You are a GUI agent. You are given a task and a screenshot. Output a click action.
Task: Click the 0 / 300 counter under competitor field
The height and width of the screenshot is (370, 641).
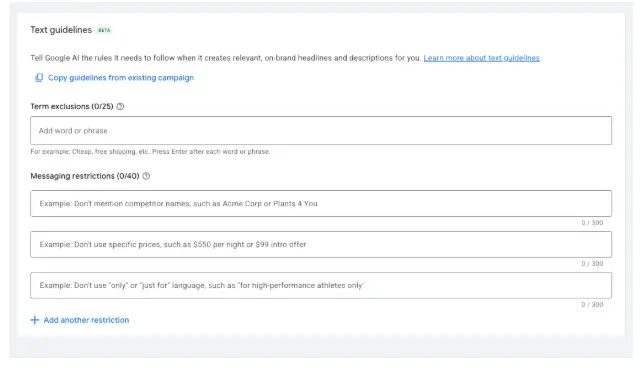[x=592, y=223]
